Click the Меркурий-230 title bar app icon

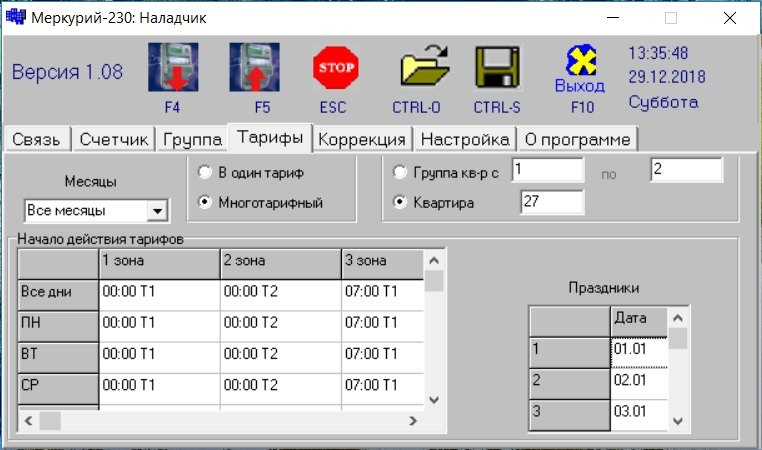tap(15, 17)
